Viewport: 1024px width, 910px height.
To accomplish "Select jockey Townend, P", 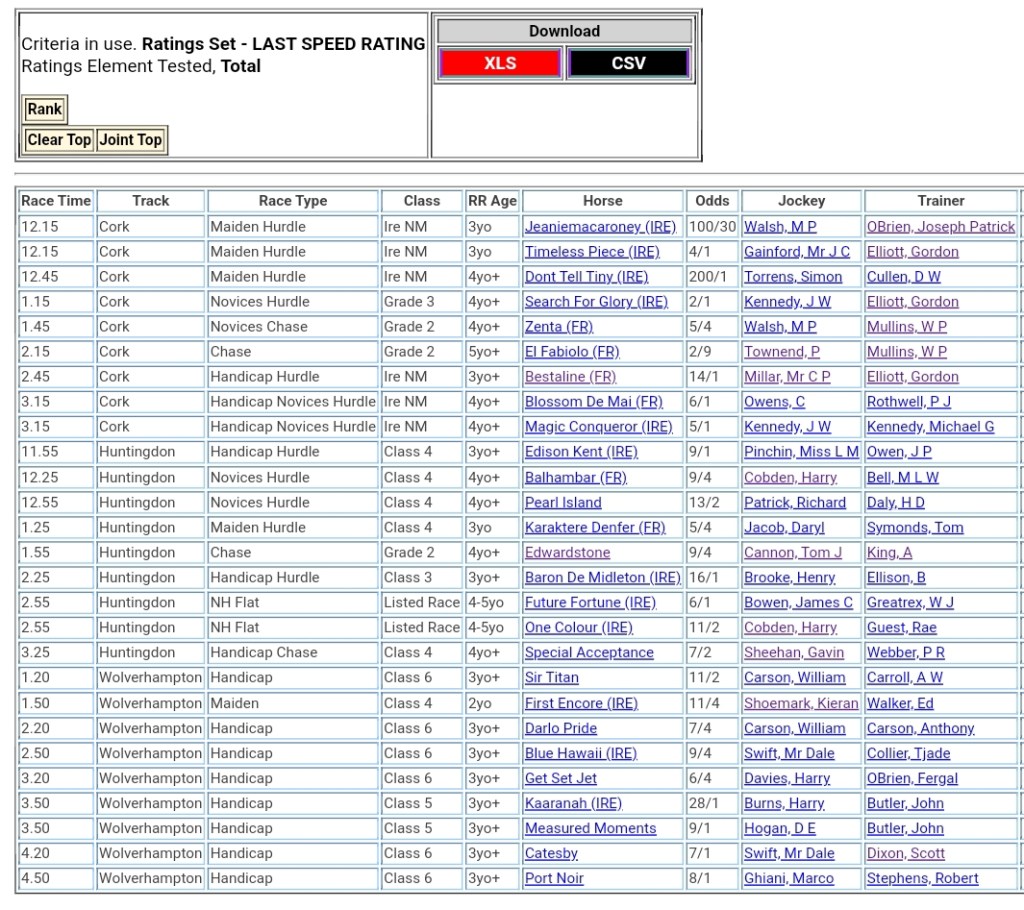I will point(781,352).
